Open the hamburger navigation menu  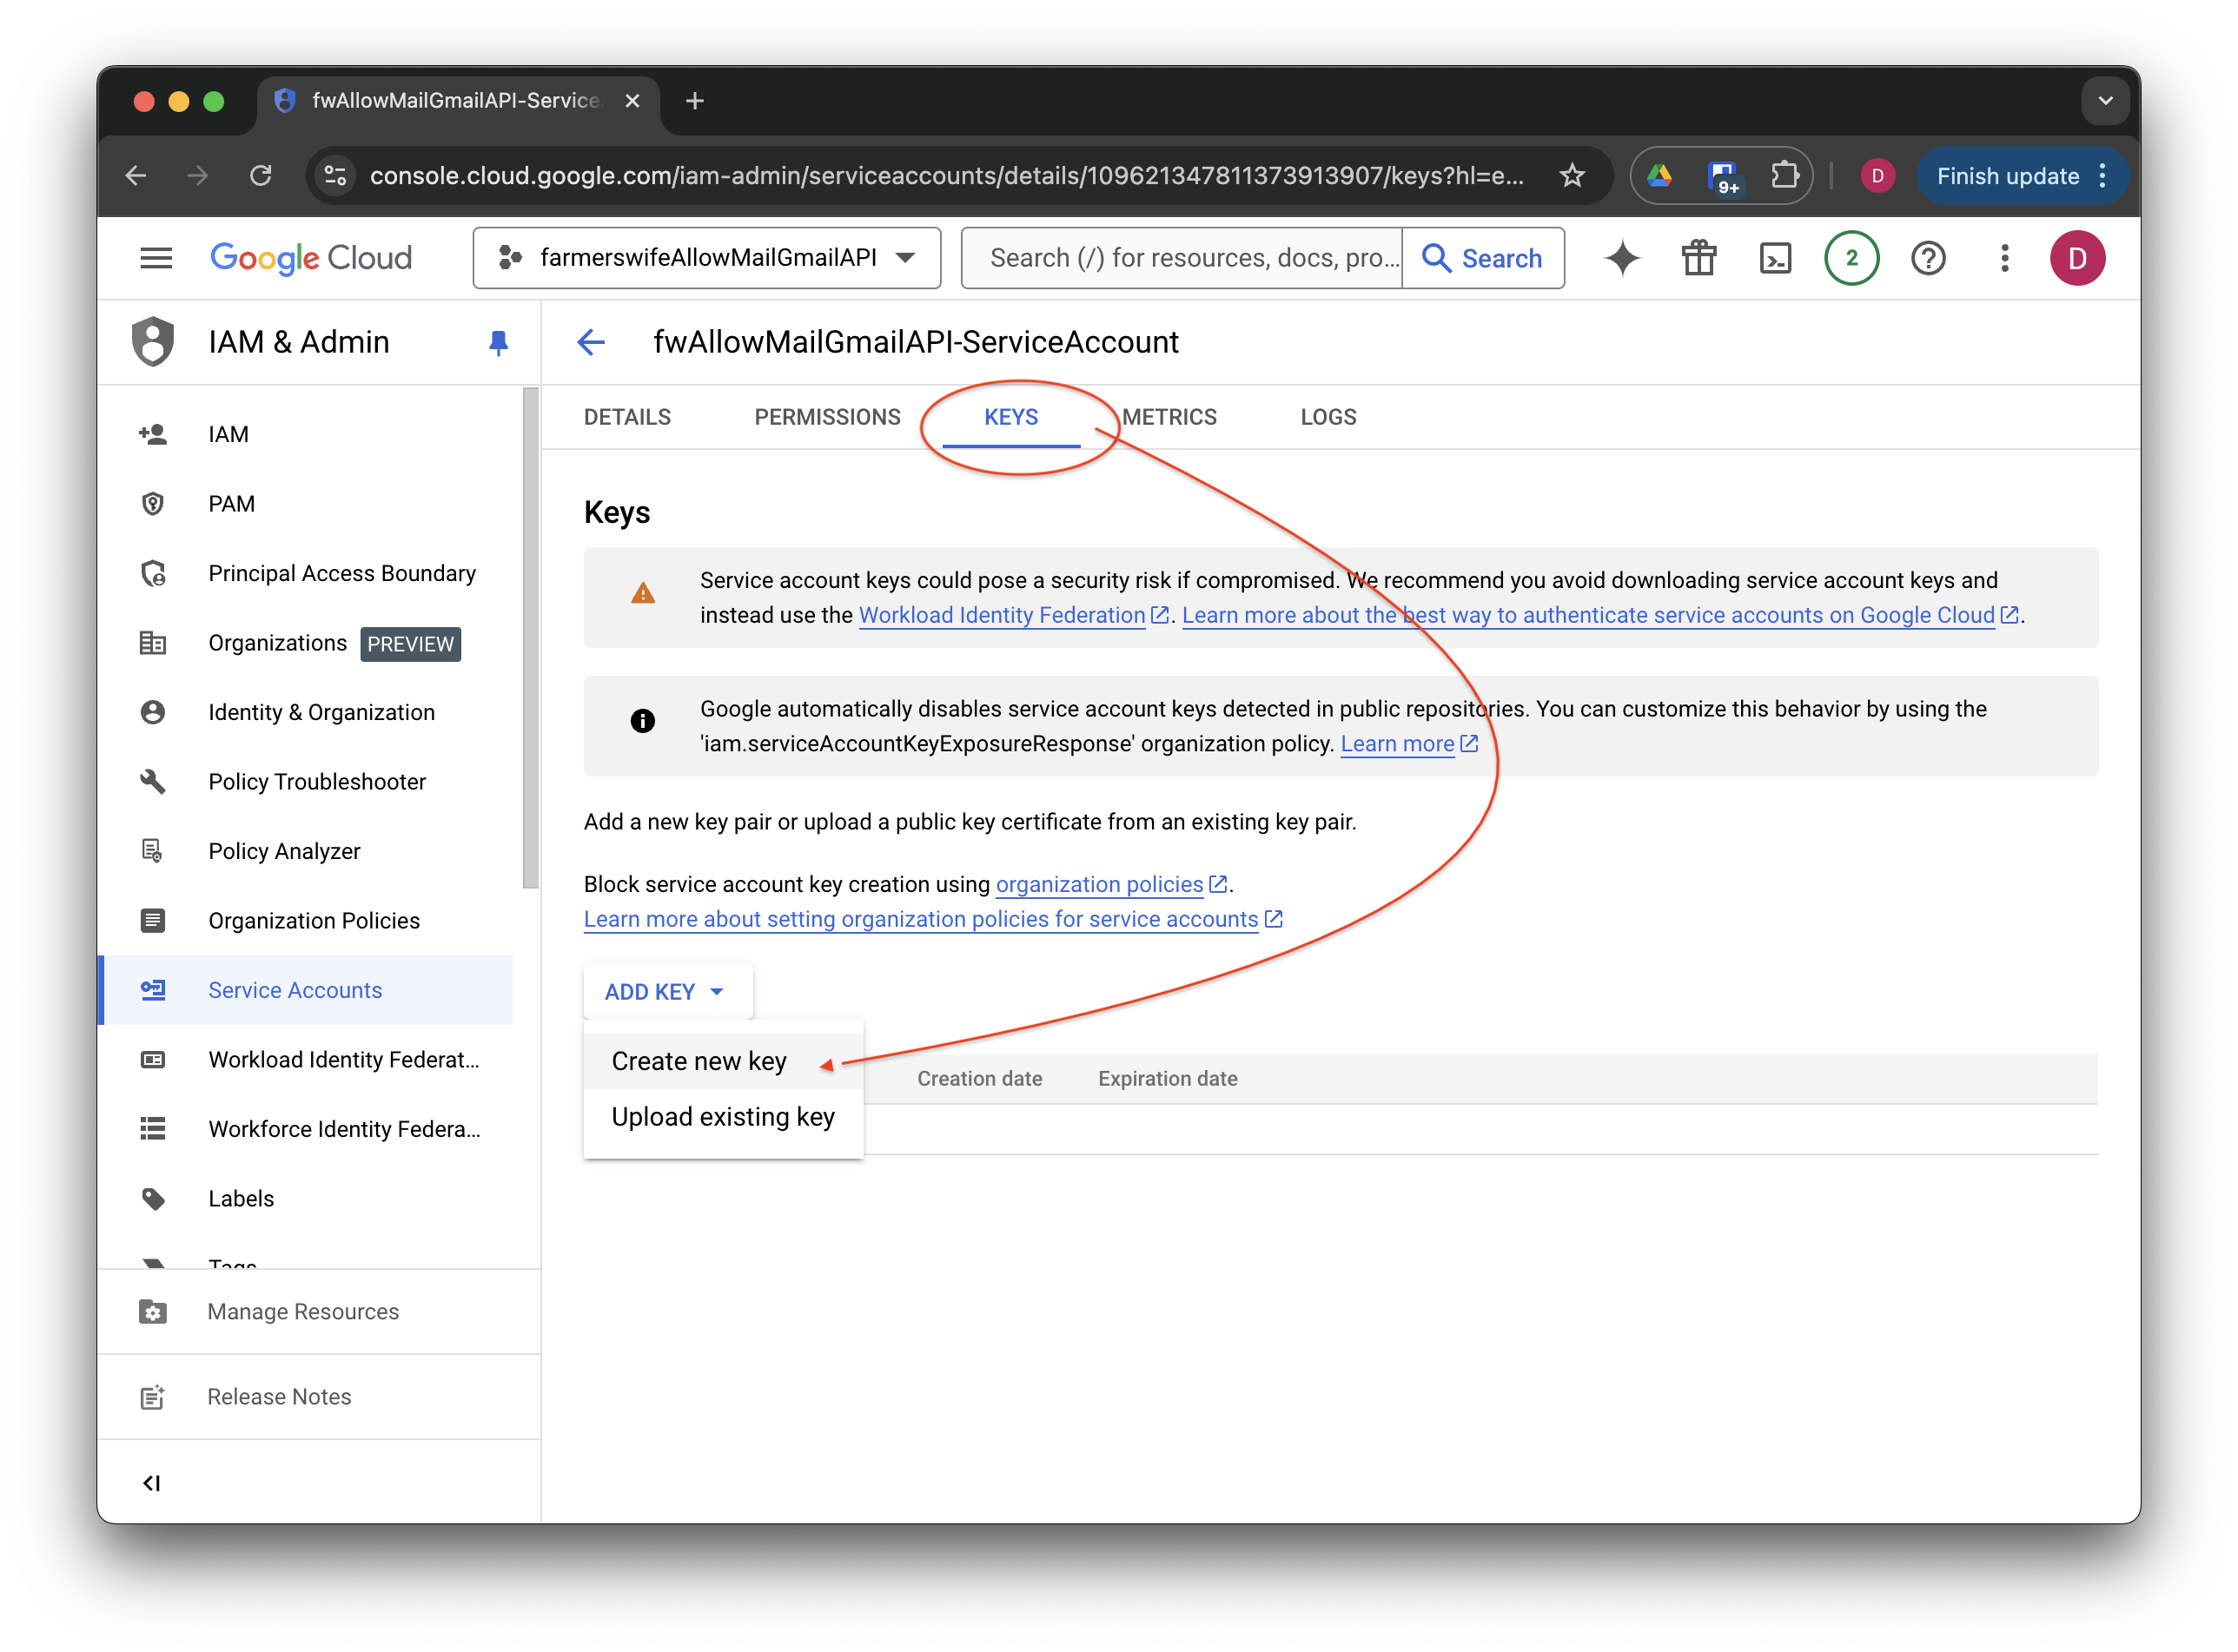tap(156, 258)
